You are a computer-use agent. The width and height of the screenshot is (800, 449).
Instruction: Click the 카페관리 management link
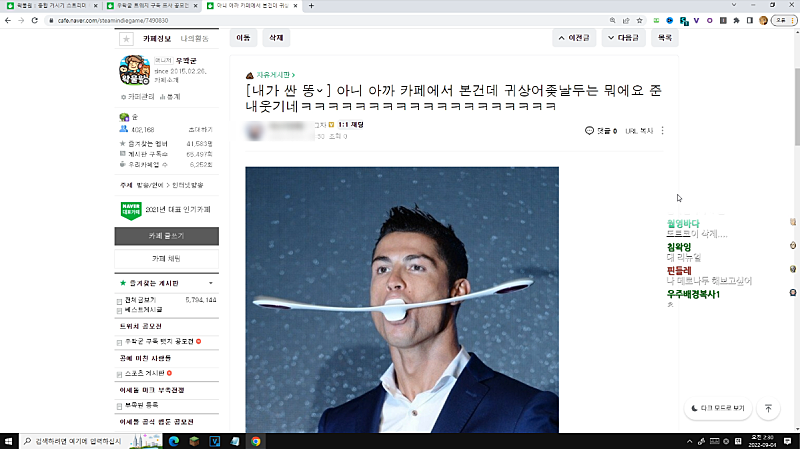(x=138, y=96)
